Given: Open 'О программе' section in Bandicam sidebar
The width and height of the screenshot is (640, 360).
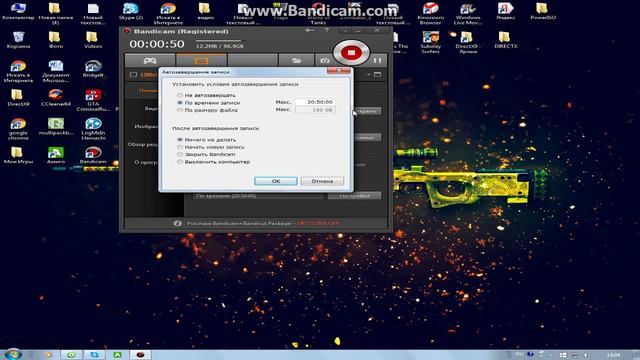Looking at the screenshot, I should (146, 162).
